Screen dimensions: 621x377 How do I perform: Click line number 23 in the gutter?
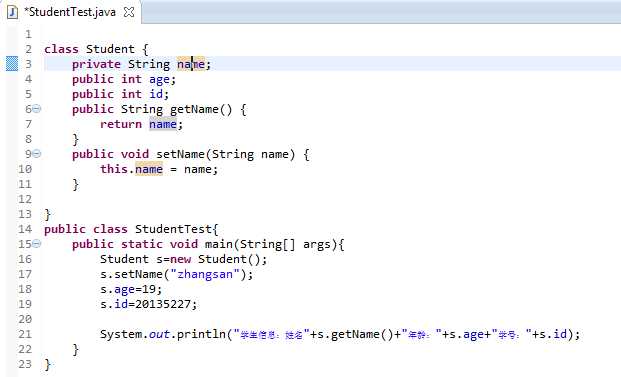25,364
